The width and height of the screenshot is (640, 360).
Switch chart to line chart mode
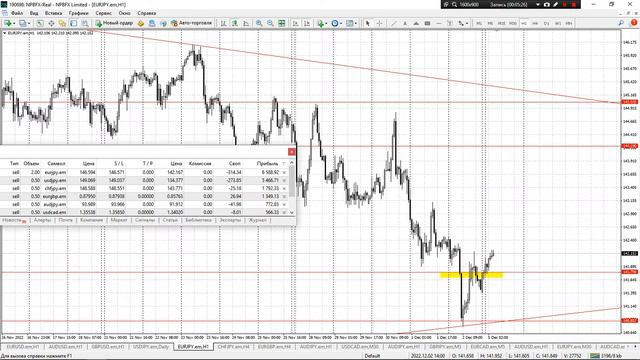coord(246,23)
